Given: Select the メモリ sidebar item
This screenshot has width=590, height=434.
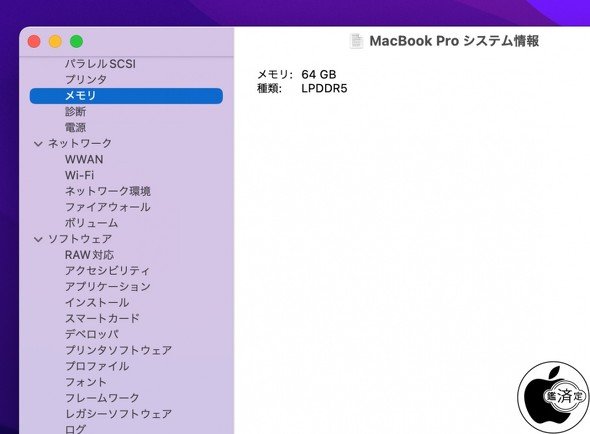Looking at the screenshot, I should (126, 96).
